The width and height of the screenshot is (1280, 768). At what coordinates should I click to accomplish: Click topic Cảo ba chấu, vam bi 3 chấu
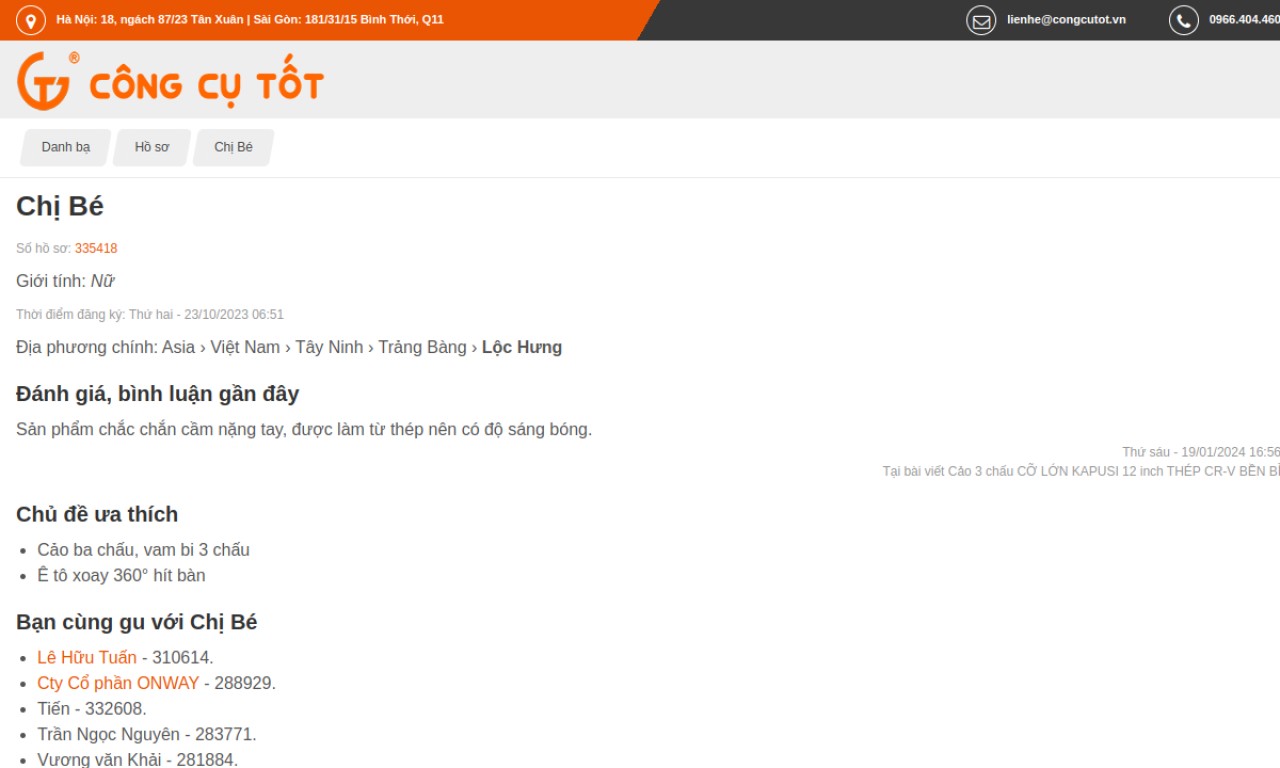tap(143, 550)
